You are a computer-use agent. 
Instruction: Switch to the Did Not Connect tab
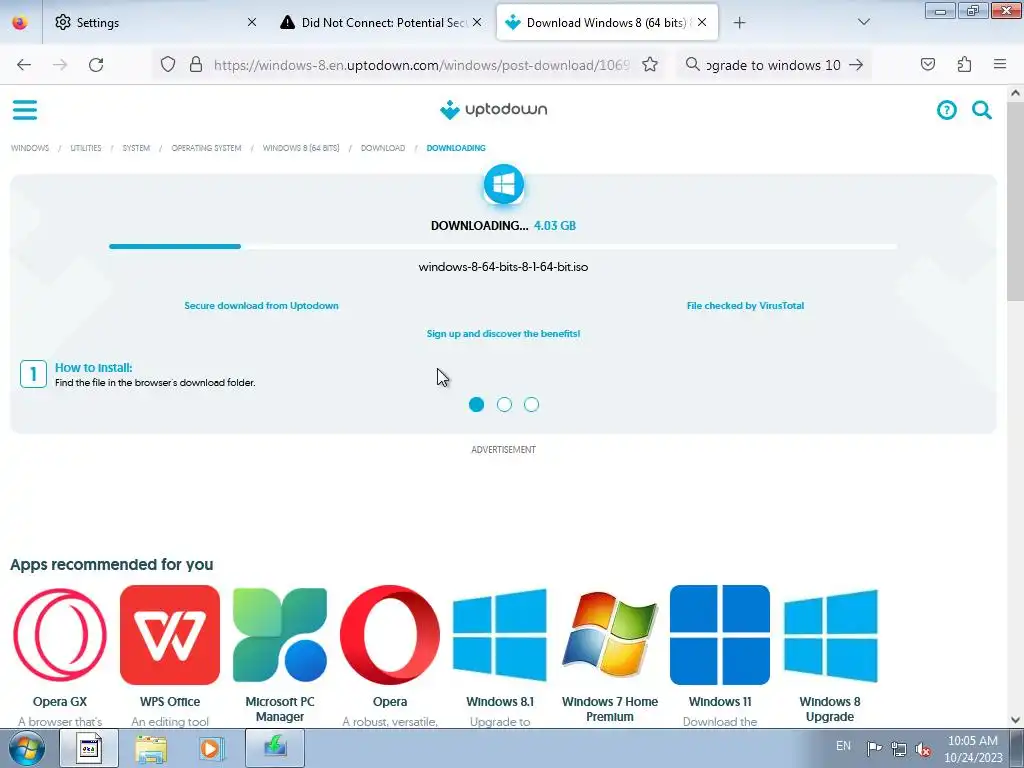pyautogui.click(x=383, y=23)
